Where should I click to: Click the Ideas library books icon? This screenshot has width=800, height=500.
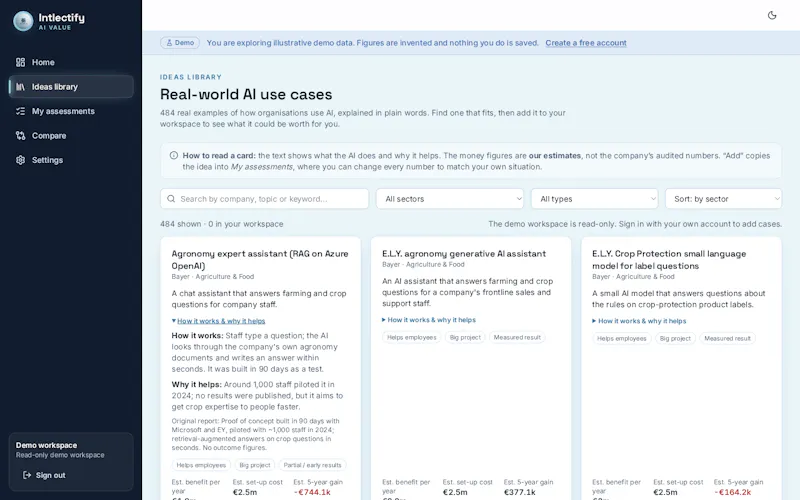pyautogui.click(x=20, y=87)
